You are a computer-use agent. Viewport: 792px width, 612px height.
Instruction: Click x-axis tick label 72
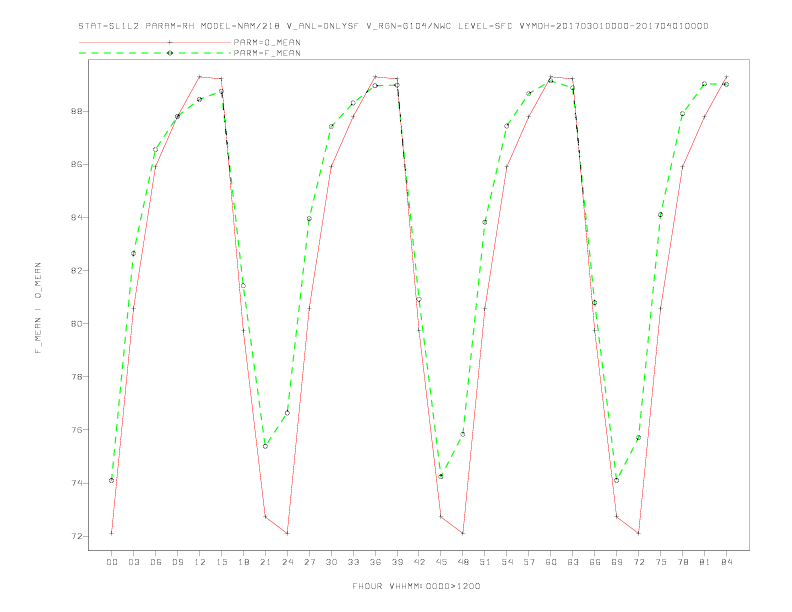[639, 562]
